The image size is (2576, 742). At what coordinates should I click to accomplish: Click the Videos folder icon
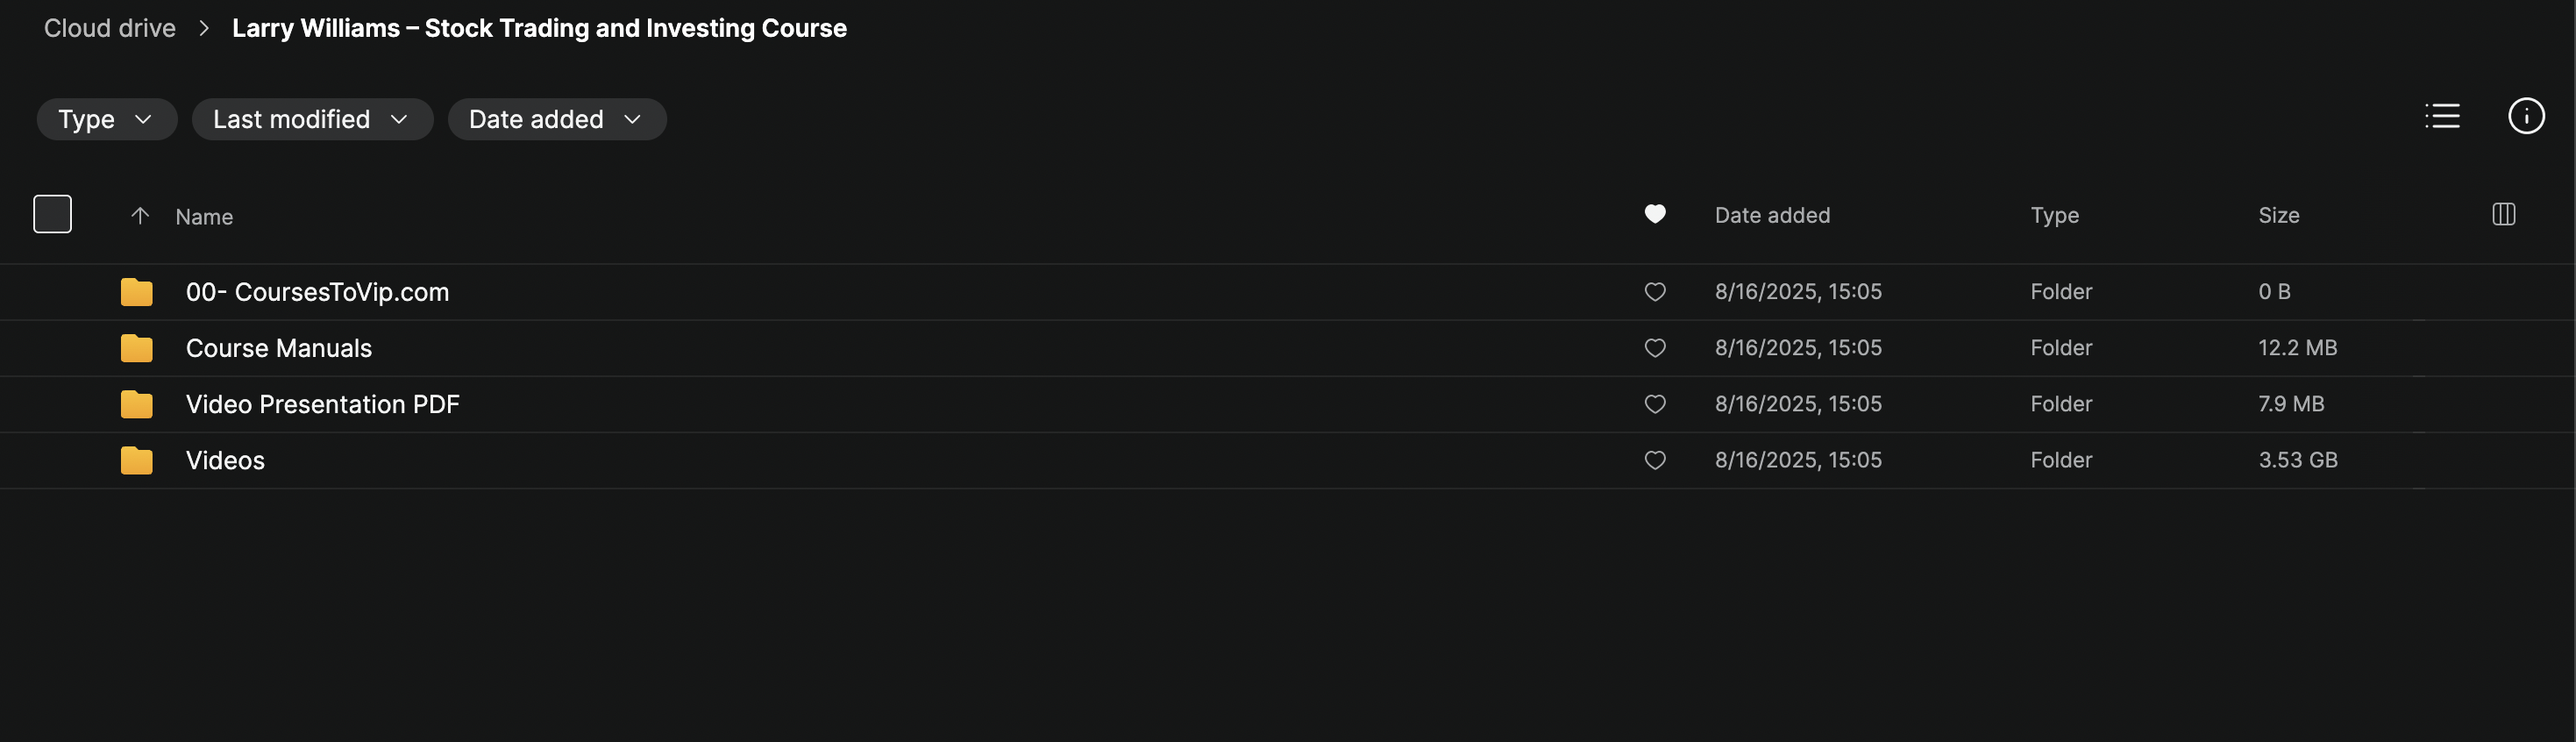[136, 460]
